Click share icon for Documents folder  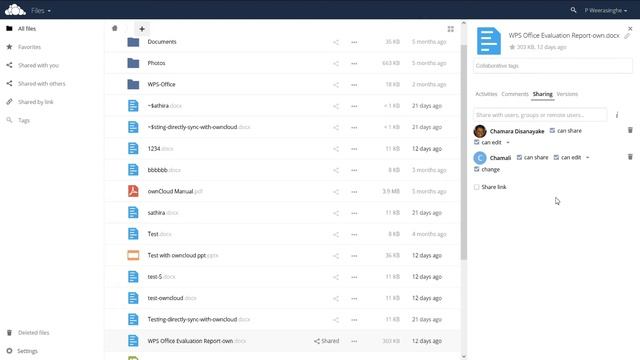pyautogui.click(x=336, y=42)
